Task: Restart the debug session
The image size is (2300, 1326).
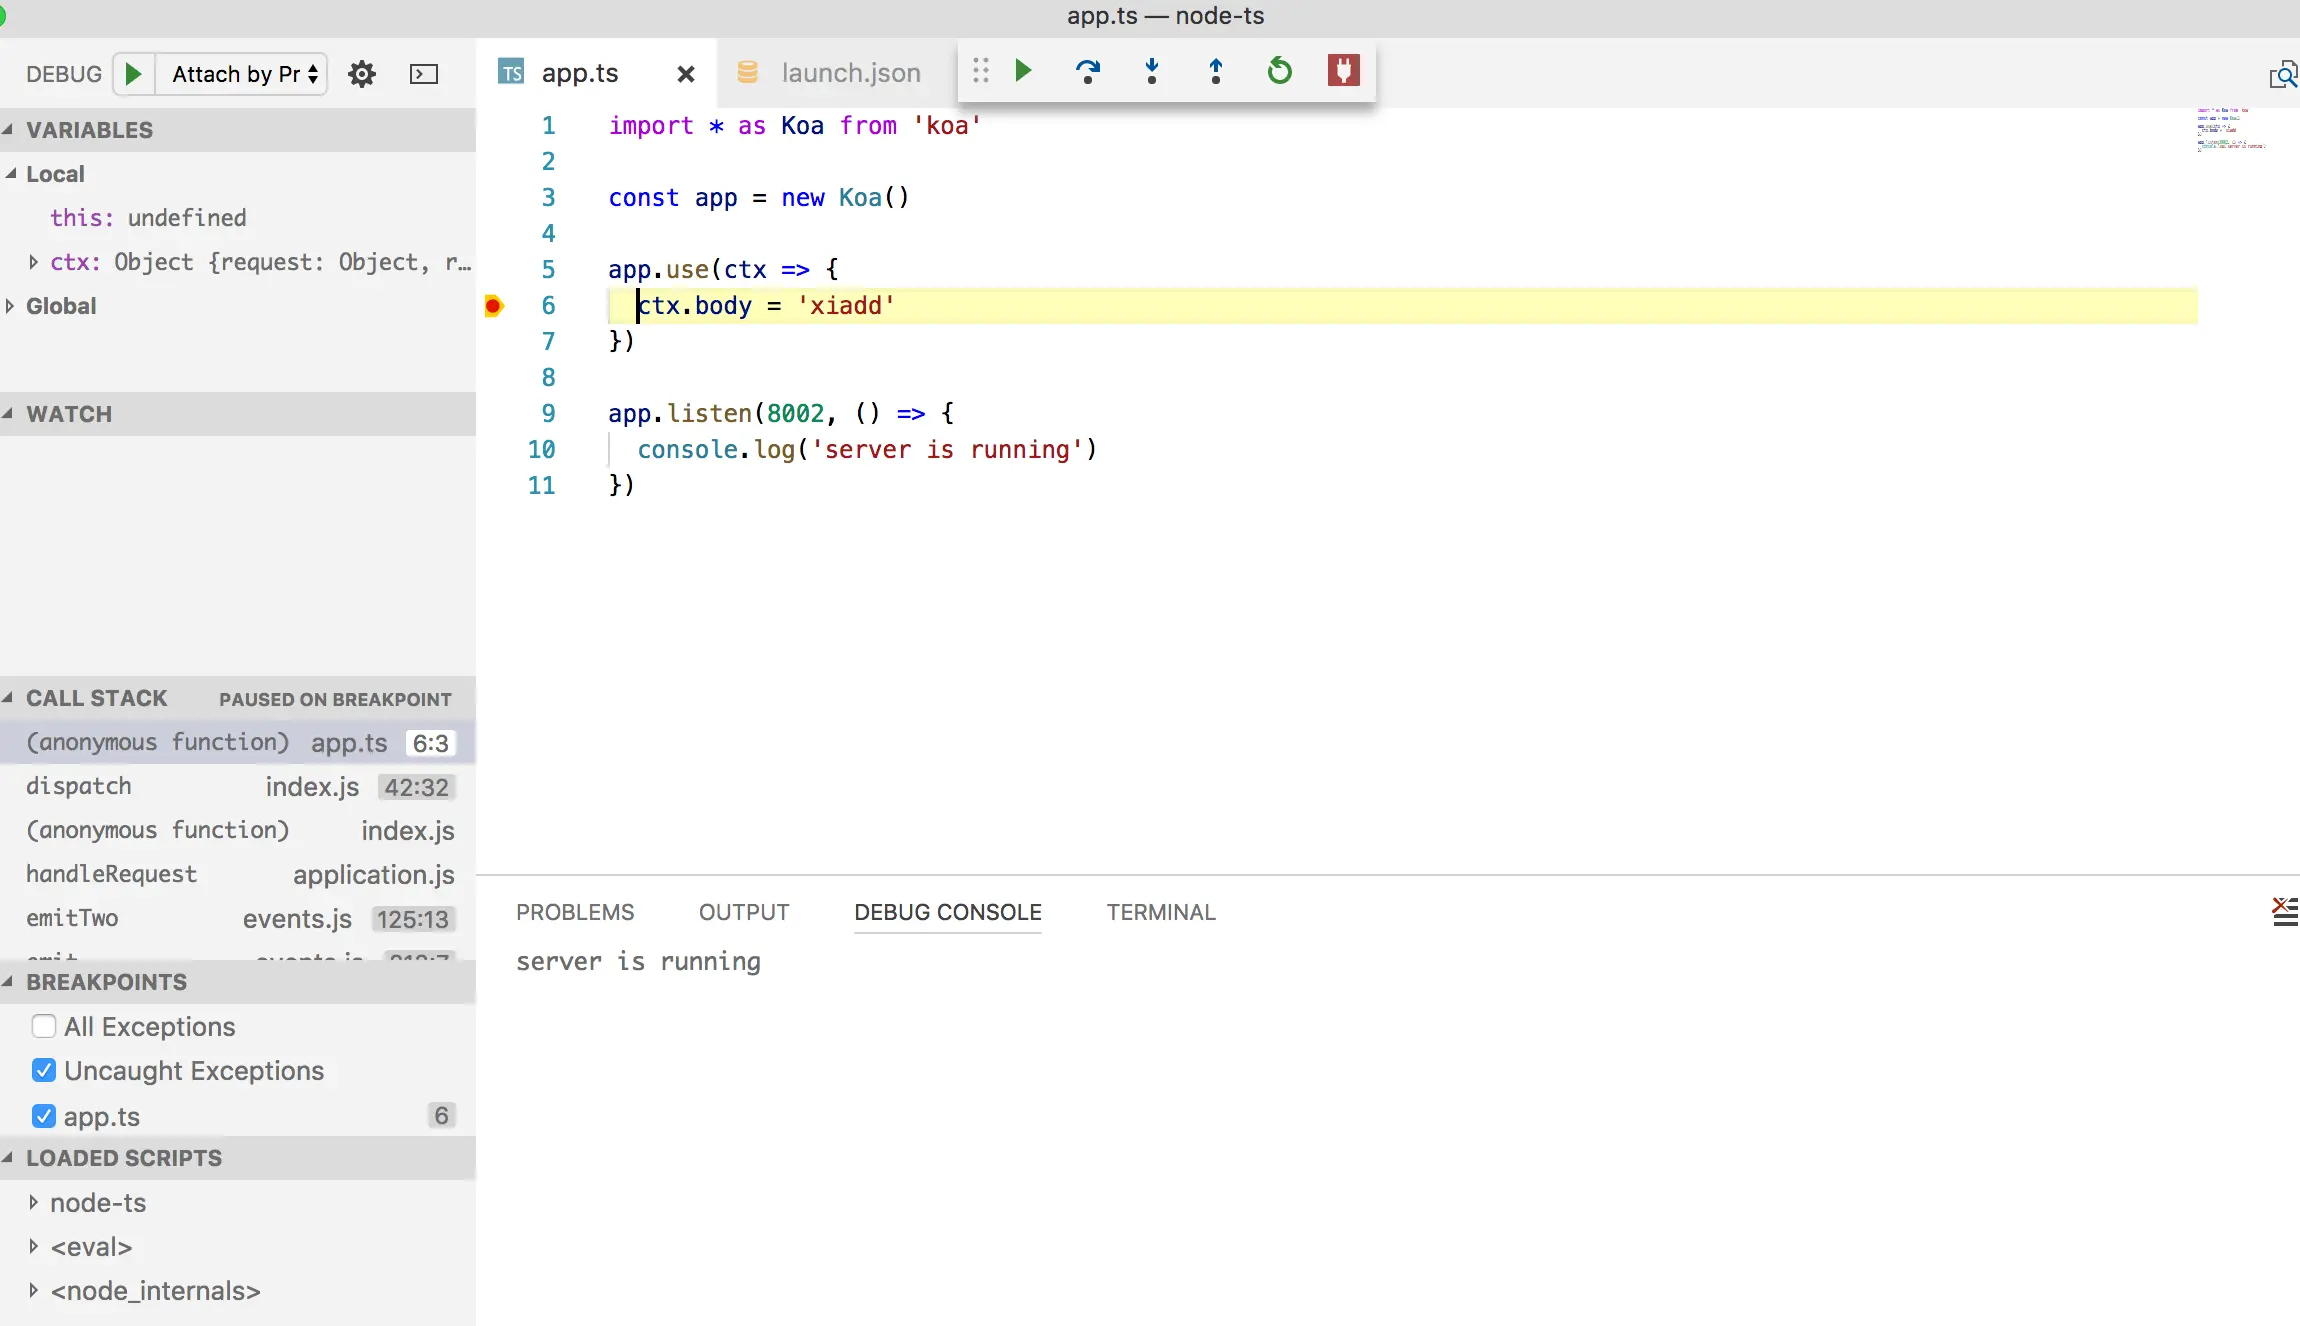Action: (x=1280, y=71)
